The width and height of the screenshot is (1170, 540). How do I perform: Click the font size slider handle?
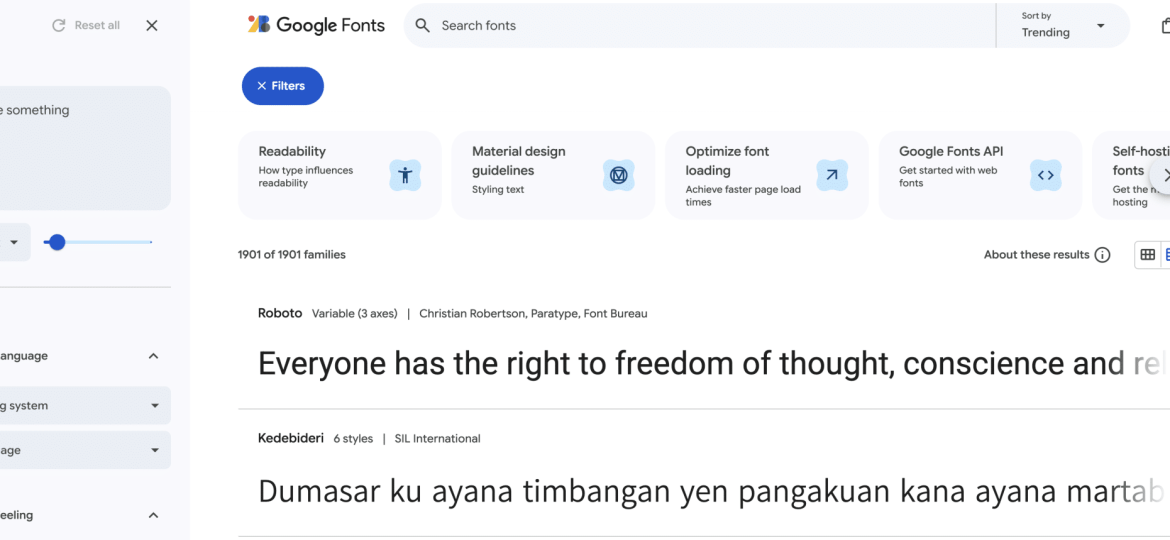click(57, 242)
